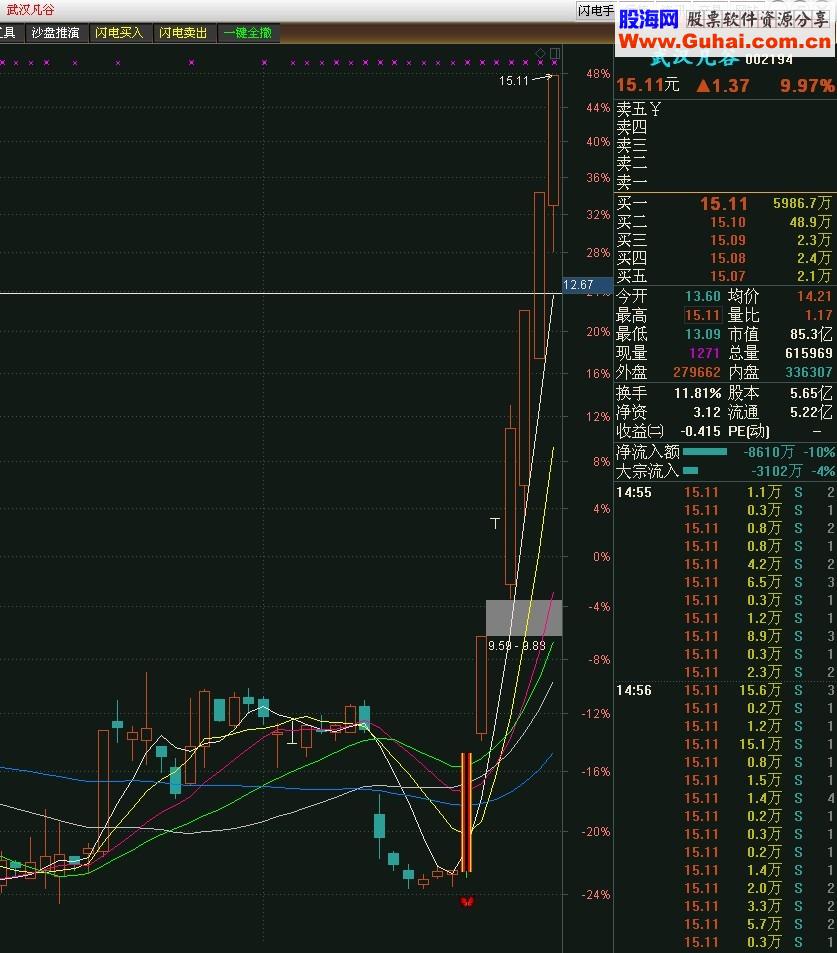Click the -3102万 block inflow amount

click(x=777, y=470)
